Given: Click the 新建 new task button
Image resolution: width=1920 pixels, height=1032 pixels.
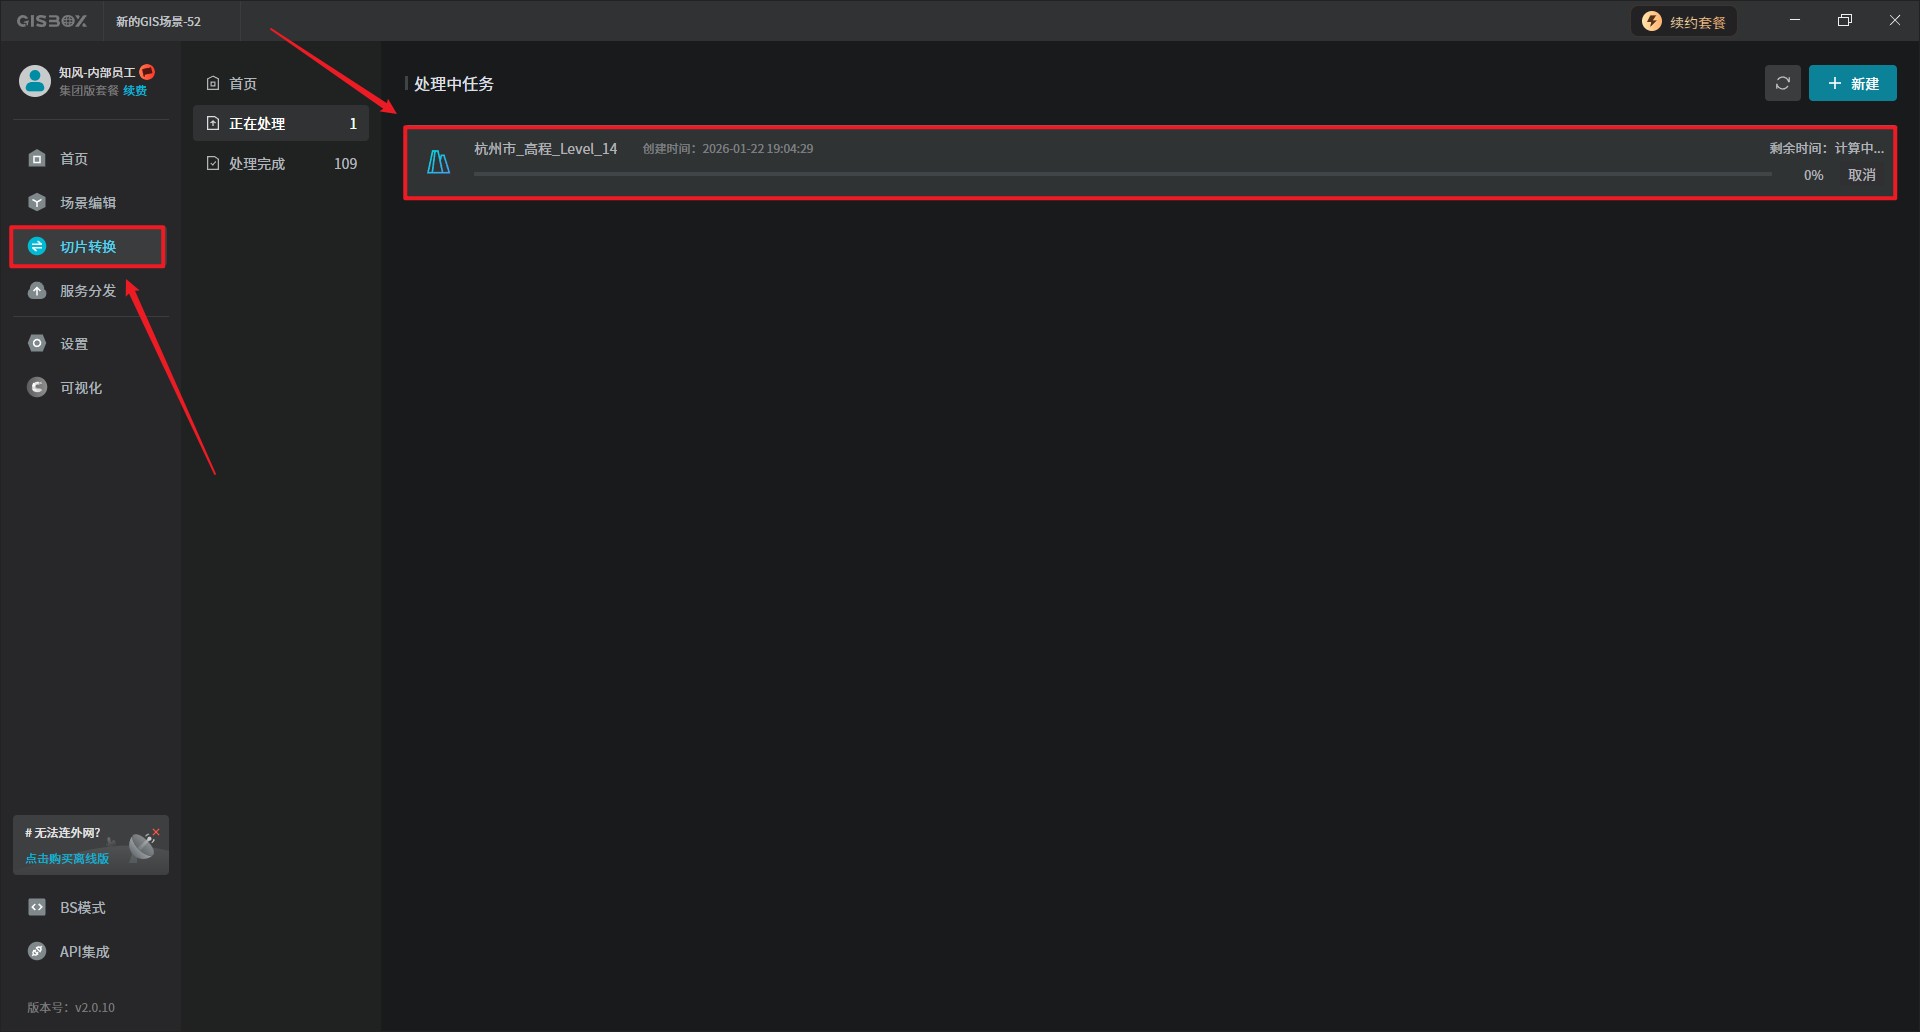Looking at the screenshot, I should point(1852,84).
